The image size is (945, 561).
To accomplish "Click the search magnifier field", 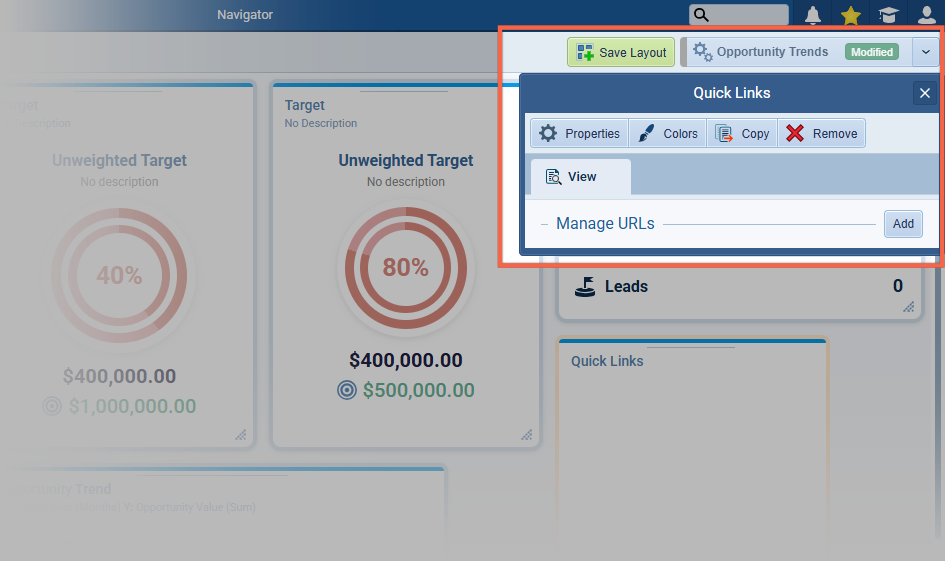I will point(737,15).
